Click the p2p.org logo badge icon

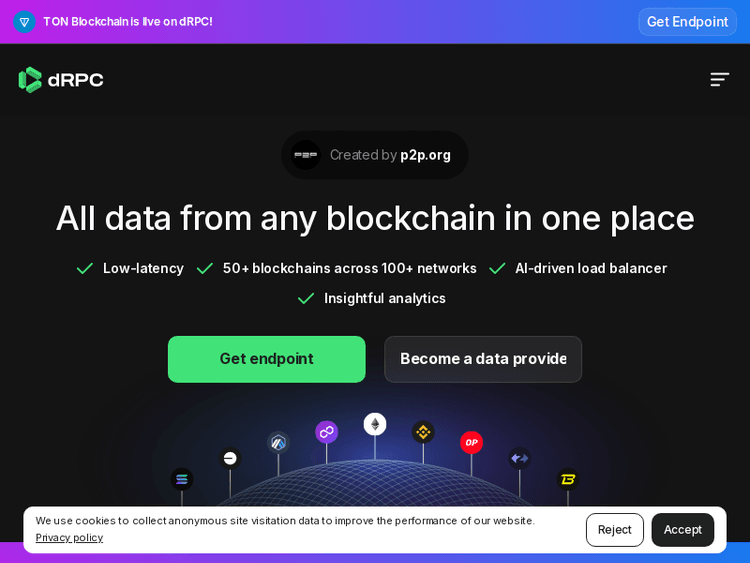305,155
